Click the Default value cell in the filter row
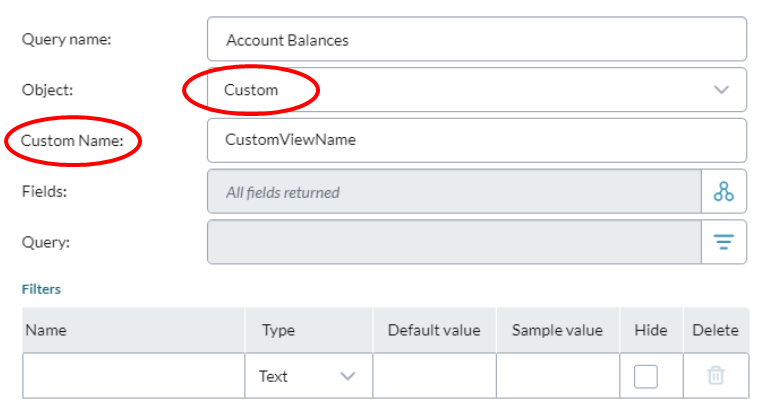Screen dimensions: 778x412 tap(434, 376)
